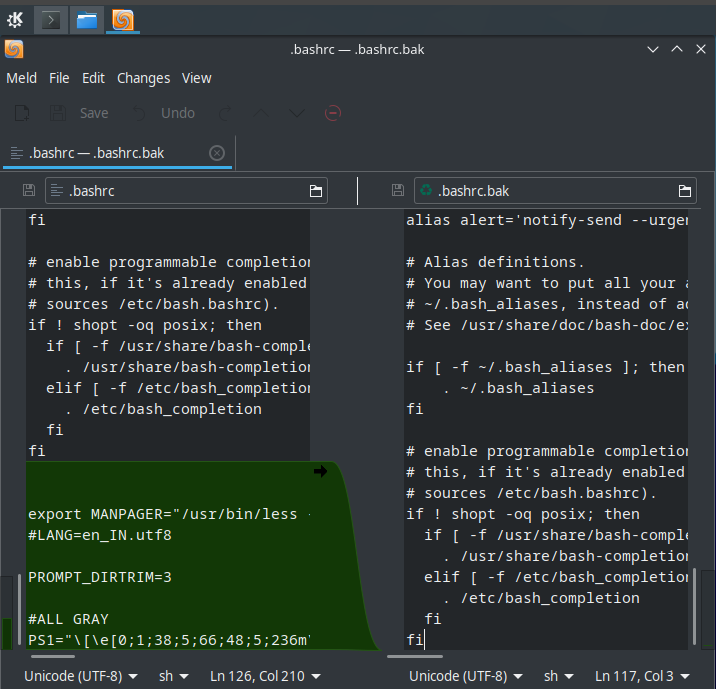The width and height of the screenshot is (716, 689).
Task: Push green change right using arrow
Action: (320, 472)
